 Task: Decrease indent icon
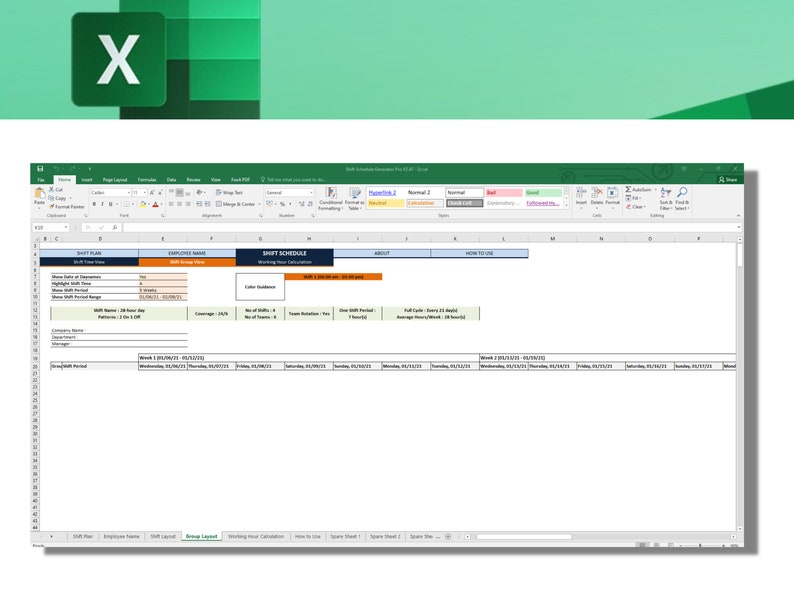[x=199, y=204]
